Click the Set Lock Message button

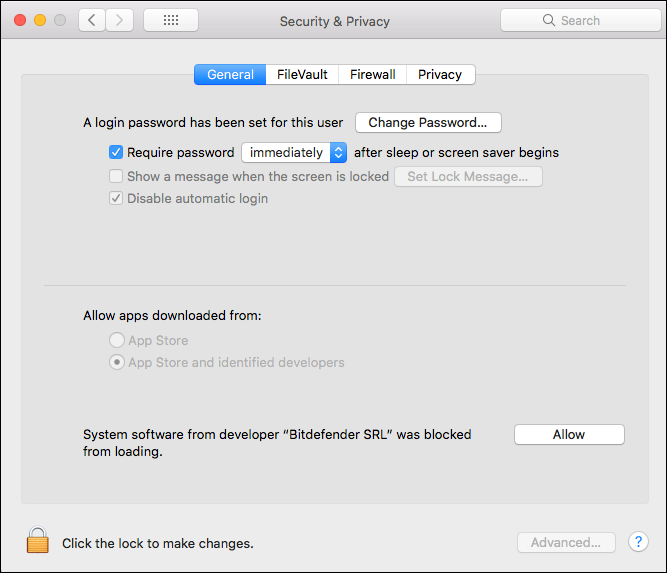(x=468, y=177)
